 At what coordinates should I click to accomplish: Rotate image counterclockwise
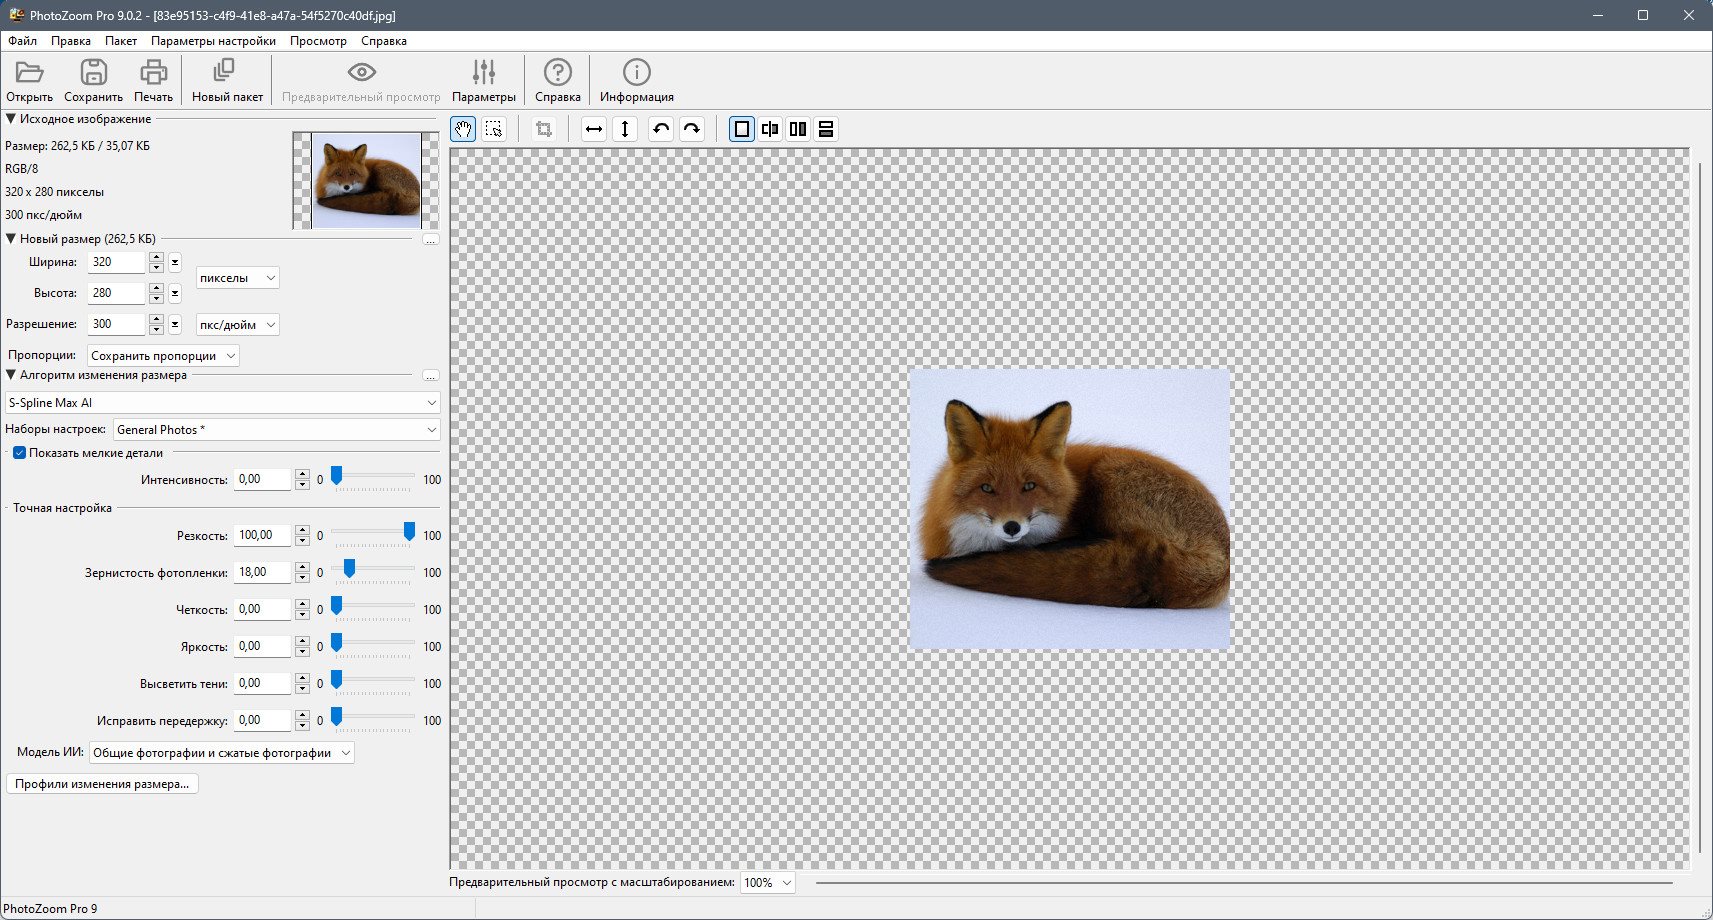click(660, 129)
